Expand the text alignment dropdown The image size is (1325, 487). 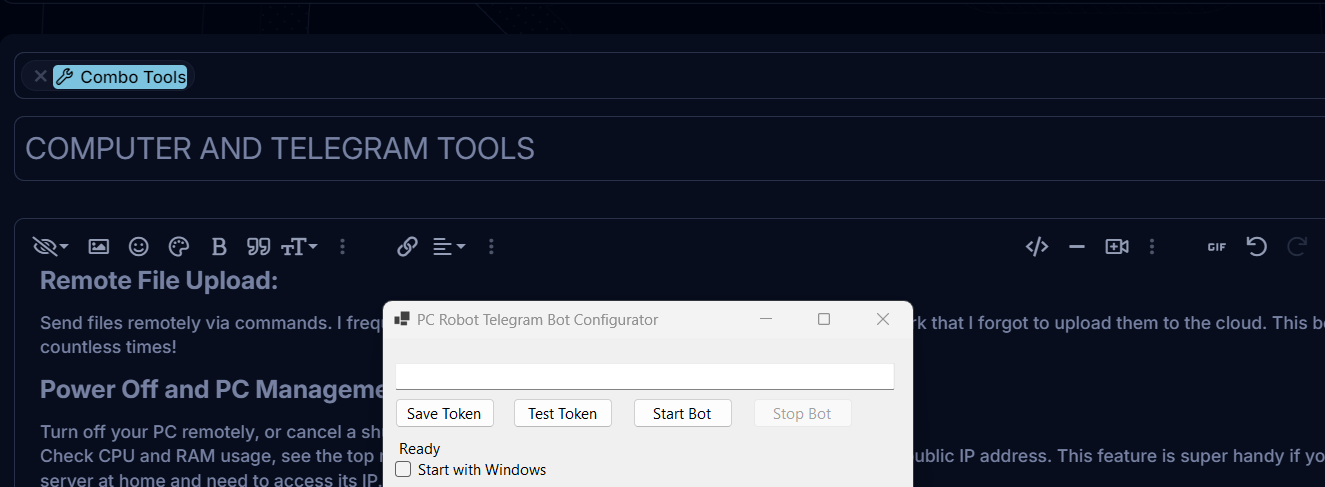(449, 246)
